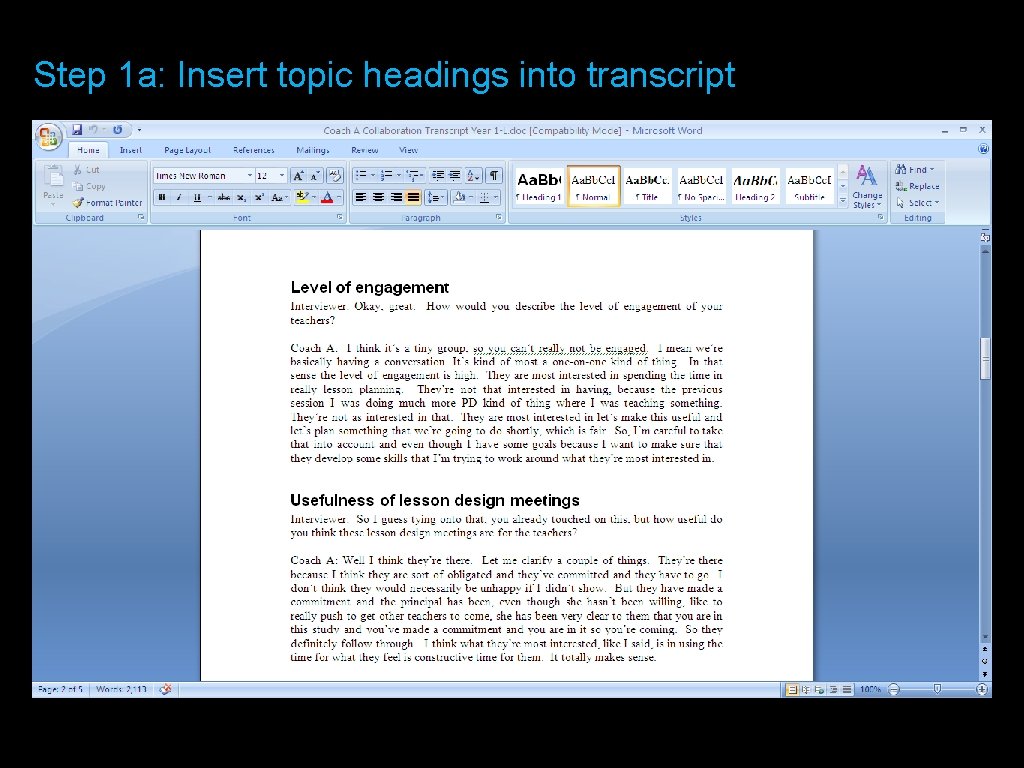Screen dimensions: 1024x768
Task: Go to the References tab
Action: point(253,150)
